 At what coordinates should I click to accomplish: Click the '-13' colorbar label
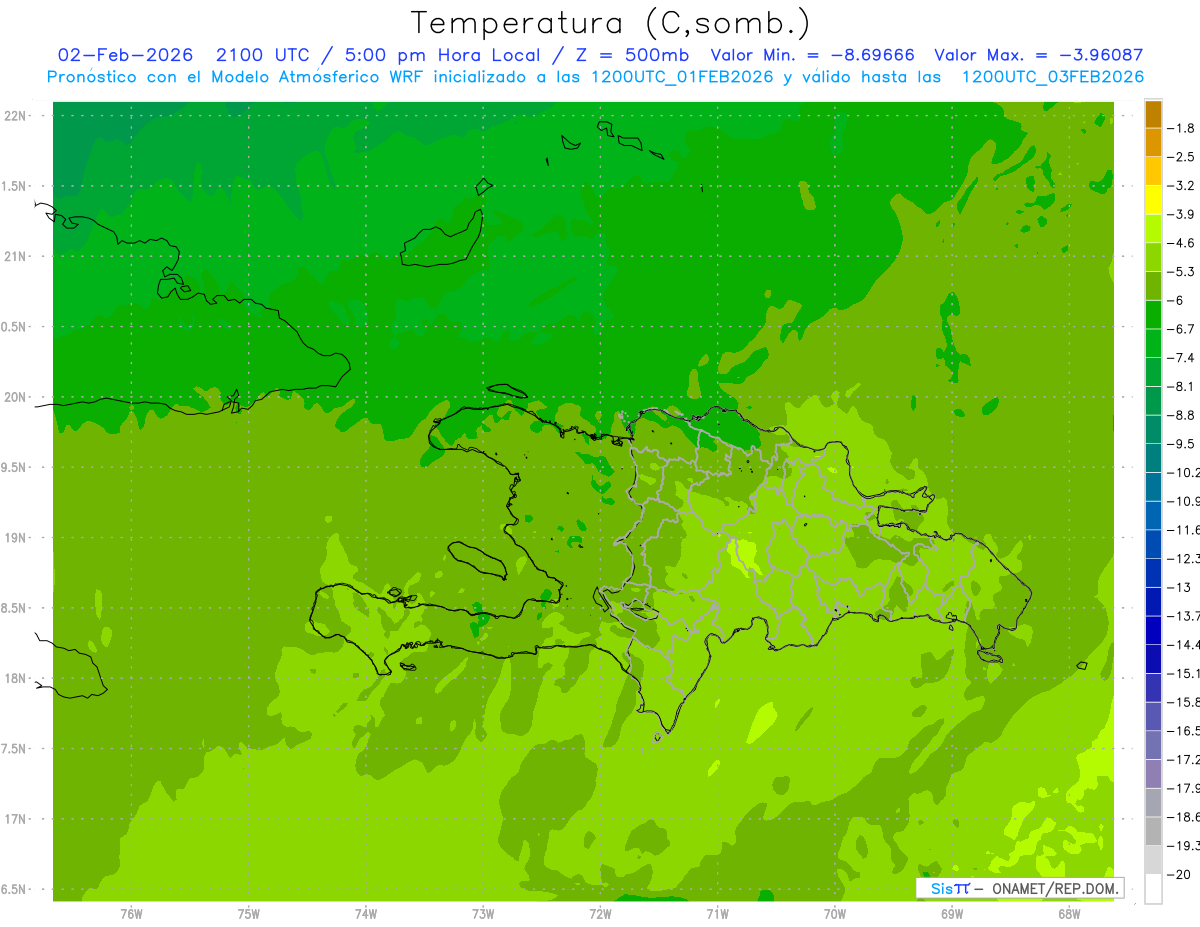coord(1178,587)
